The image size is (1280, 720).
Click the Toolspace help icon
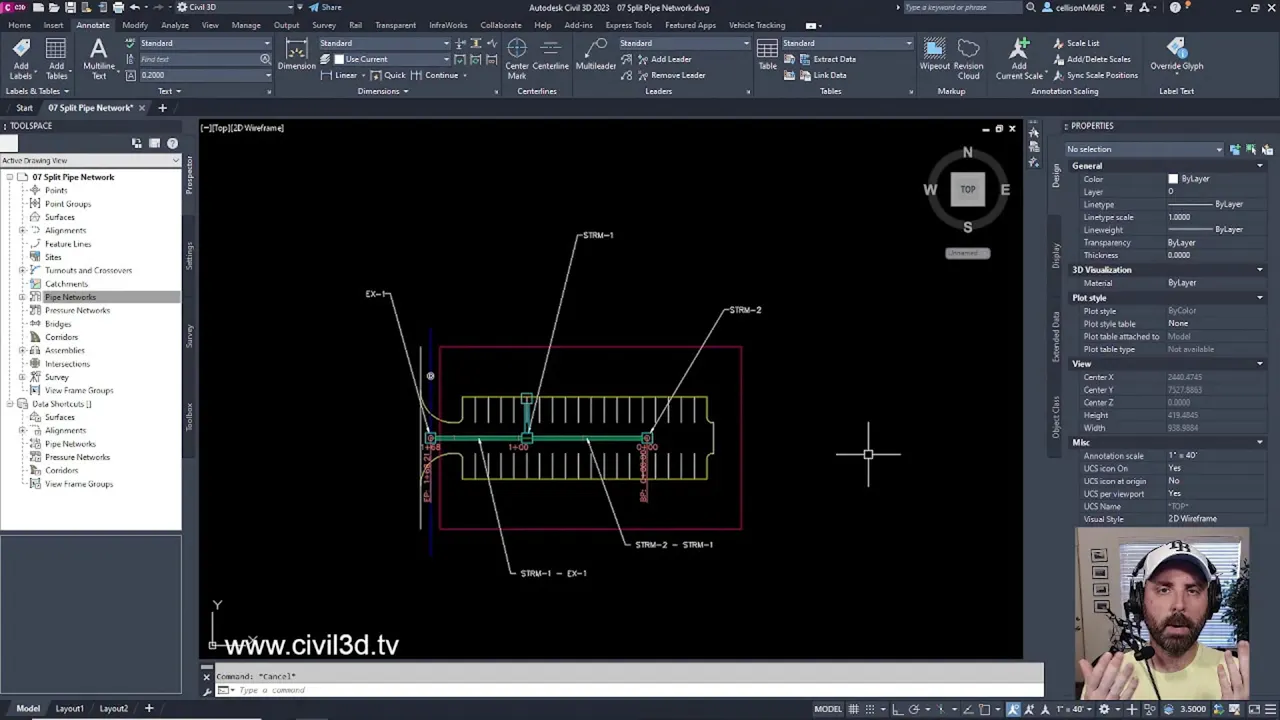point(172,143)
